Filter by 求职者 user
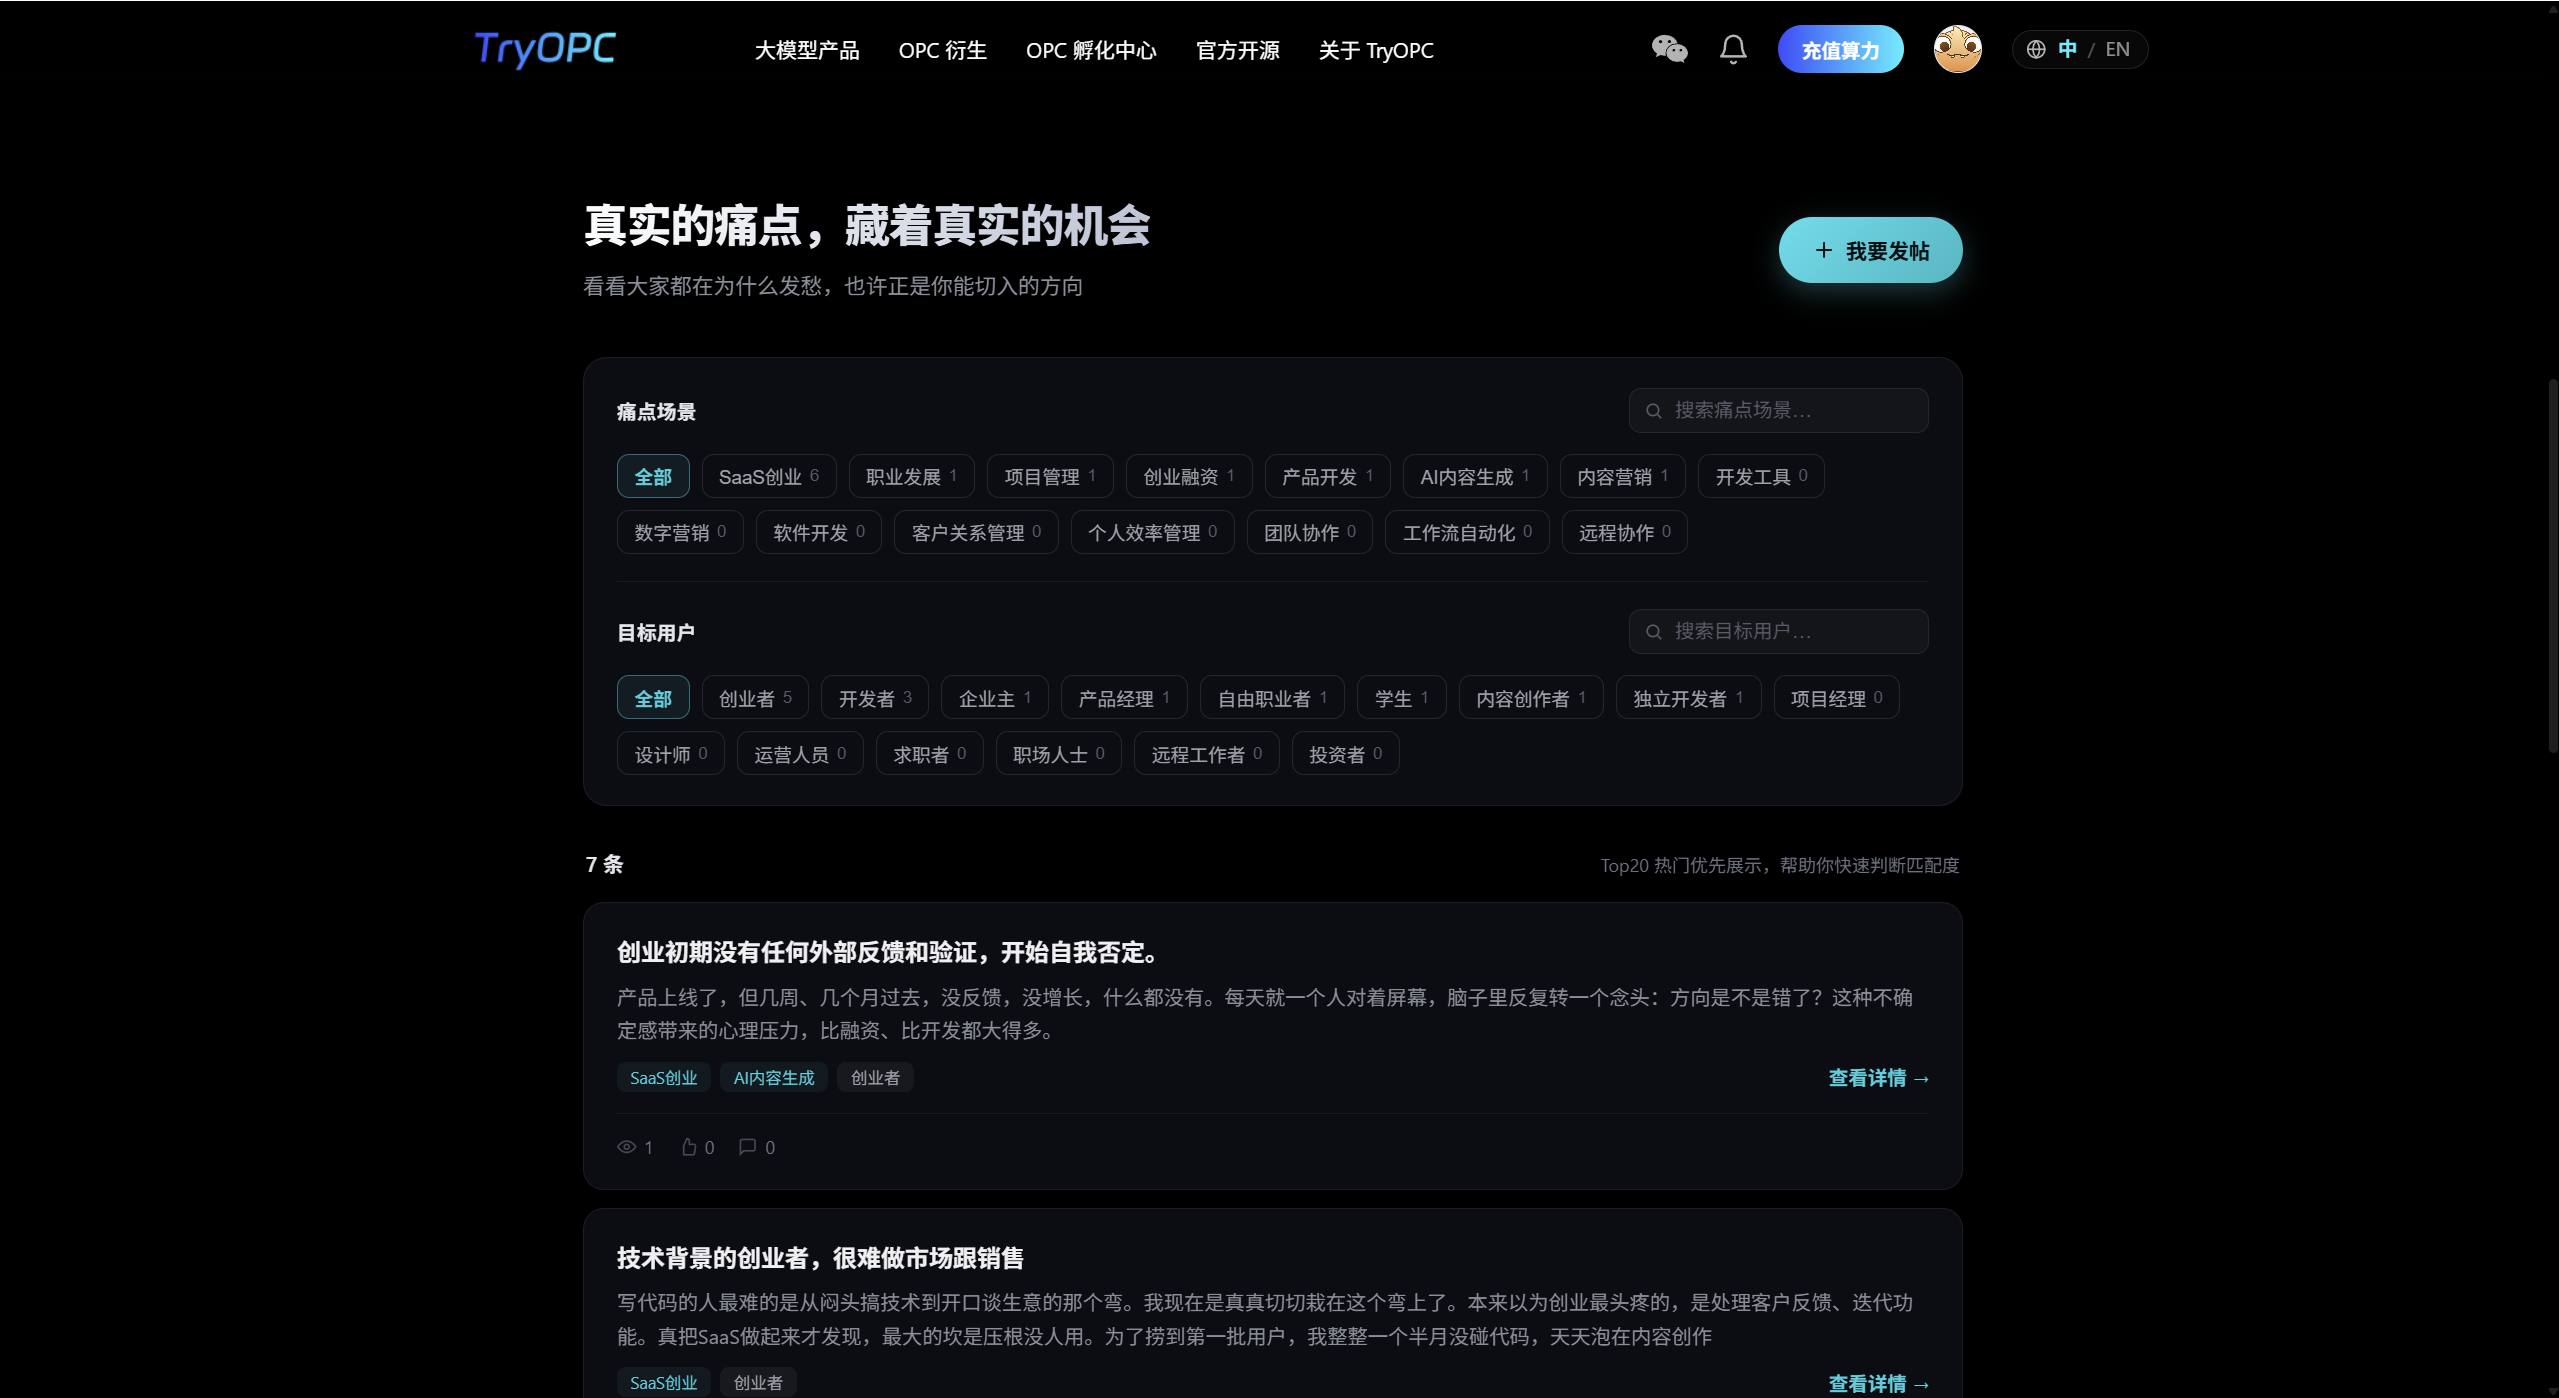2559x1398 pixels. (929, 754)
